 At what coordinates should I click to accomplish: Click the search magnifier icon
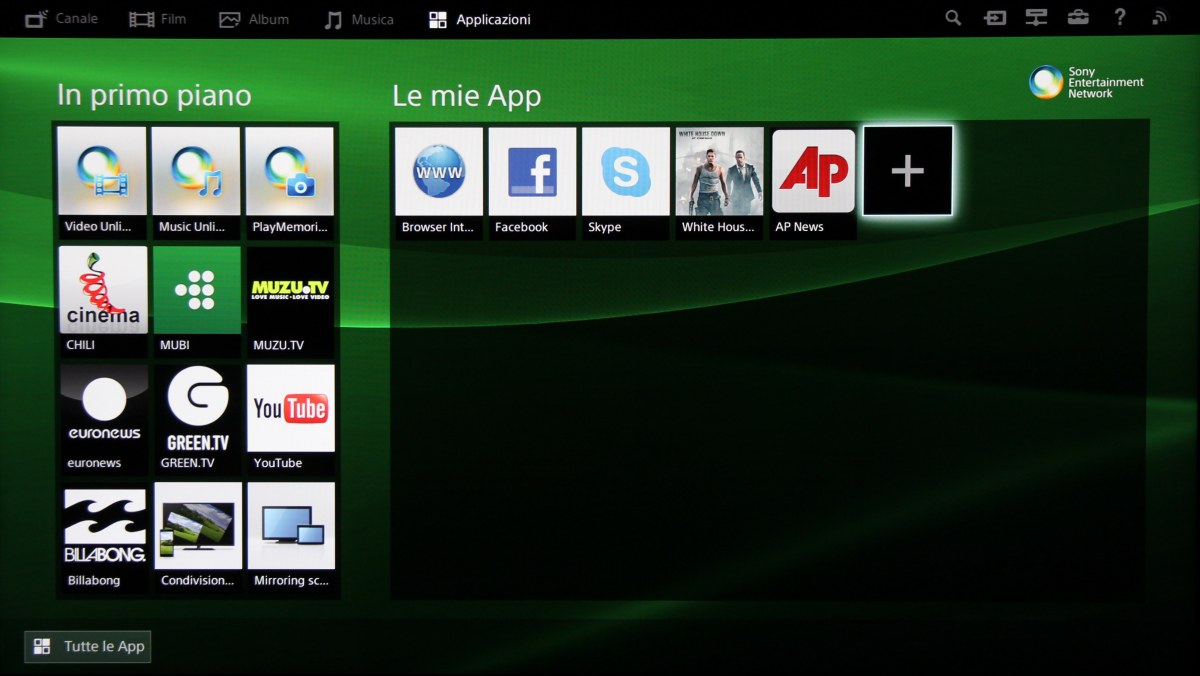pos(953,18)
